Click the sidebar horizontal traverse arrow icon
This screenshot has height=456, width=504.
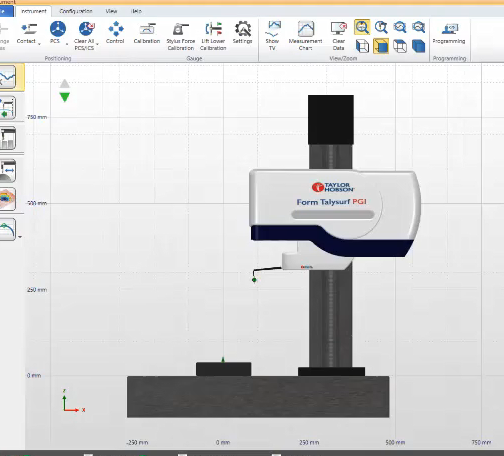pos(8,171)
